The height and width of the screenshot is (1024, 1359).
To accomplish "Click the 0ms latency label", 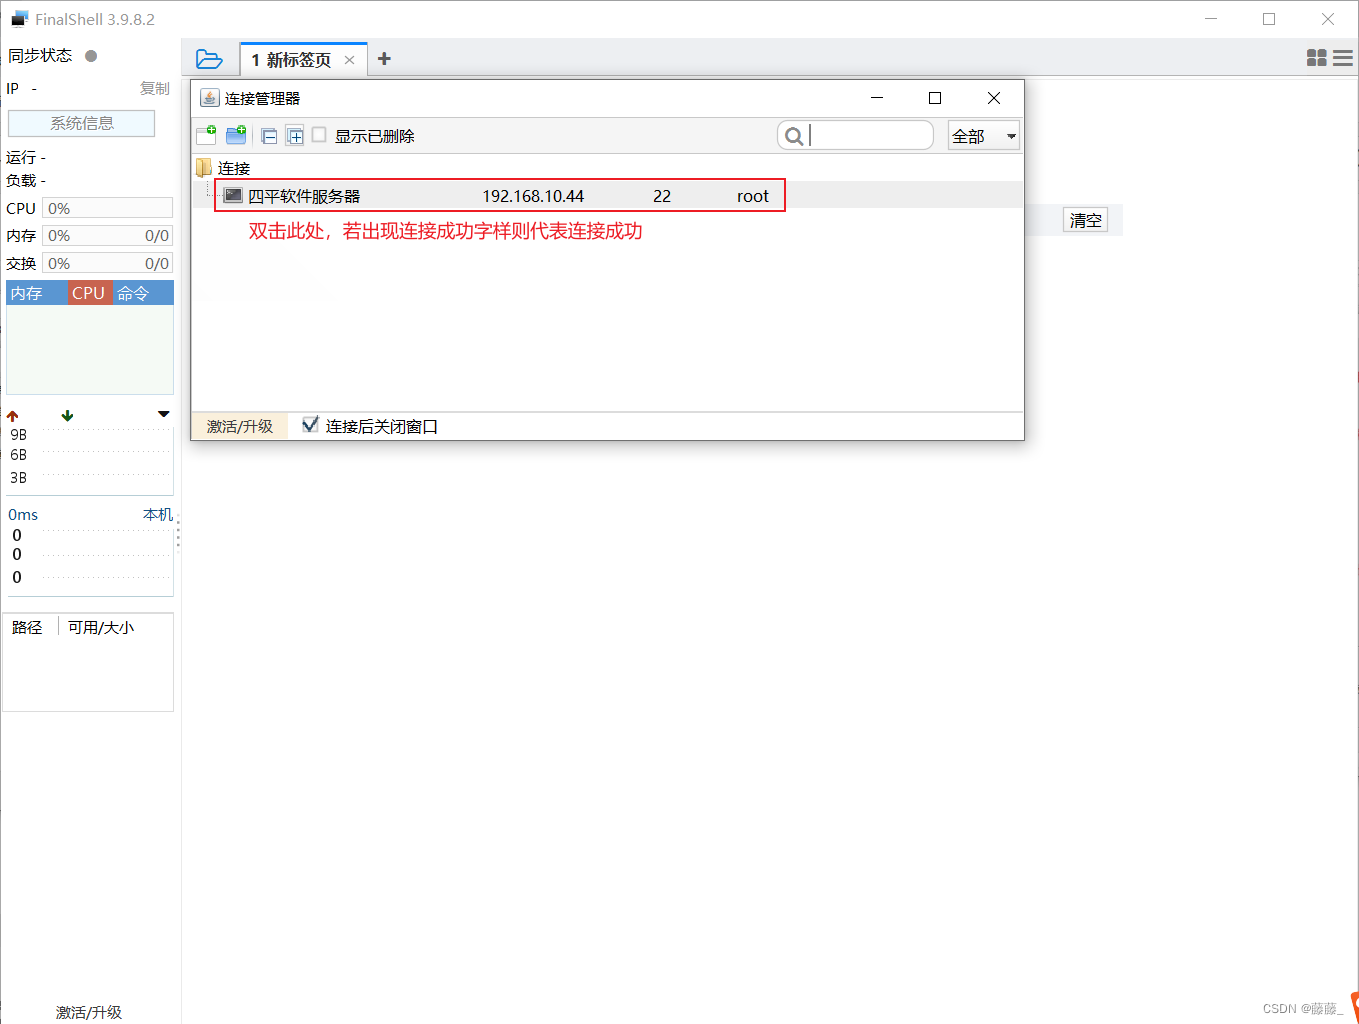I will (23, 515).
